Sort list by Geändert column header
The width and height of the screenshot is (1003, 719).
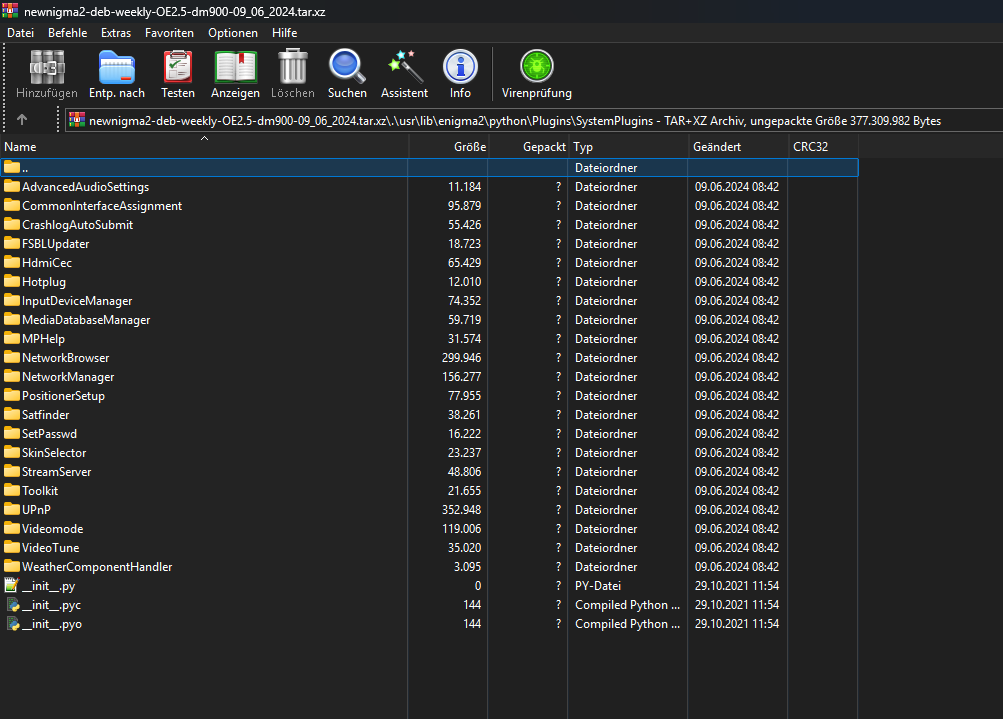717,147
